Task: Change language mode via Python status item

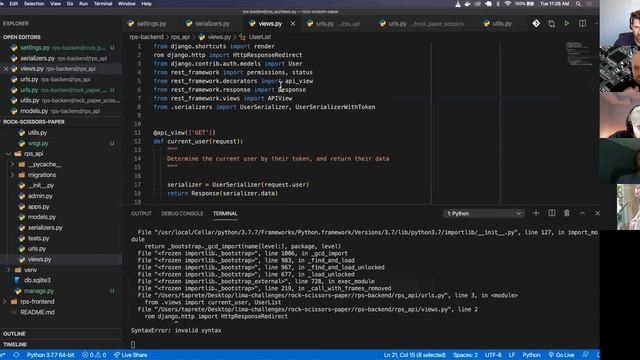Action: 531,355
